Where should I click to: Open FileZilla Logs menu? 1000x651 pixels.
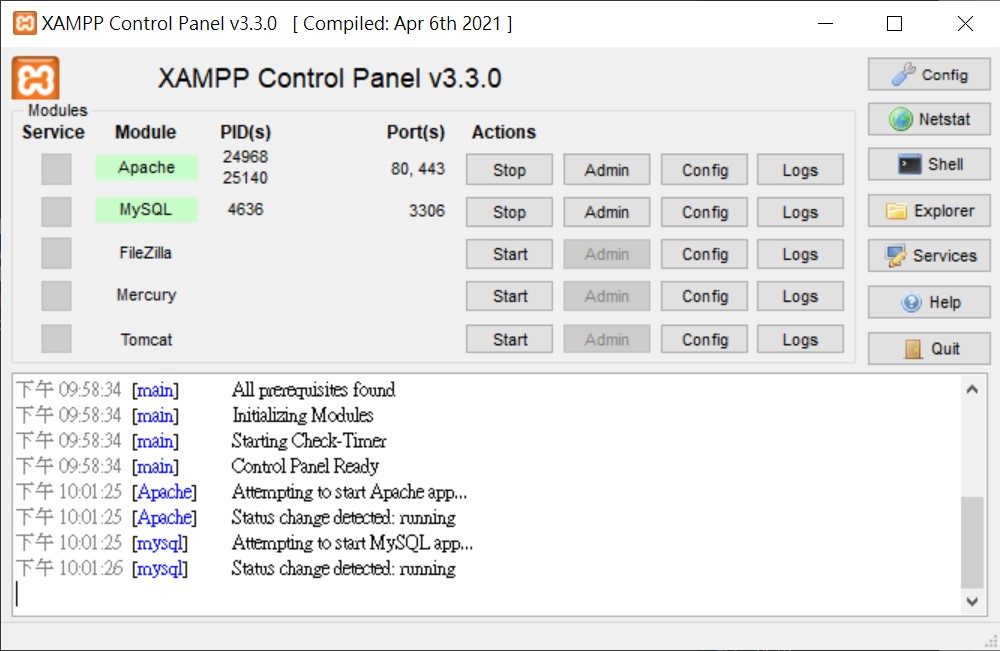[800, 254]
